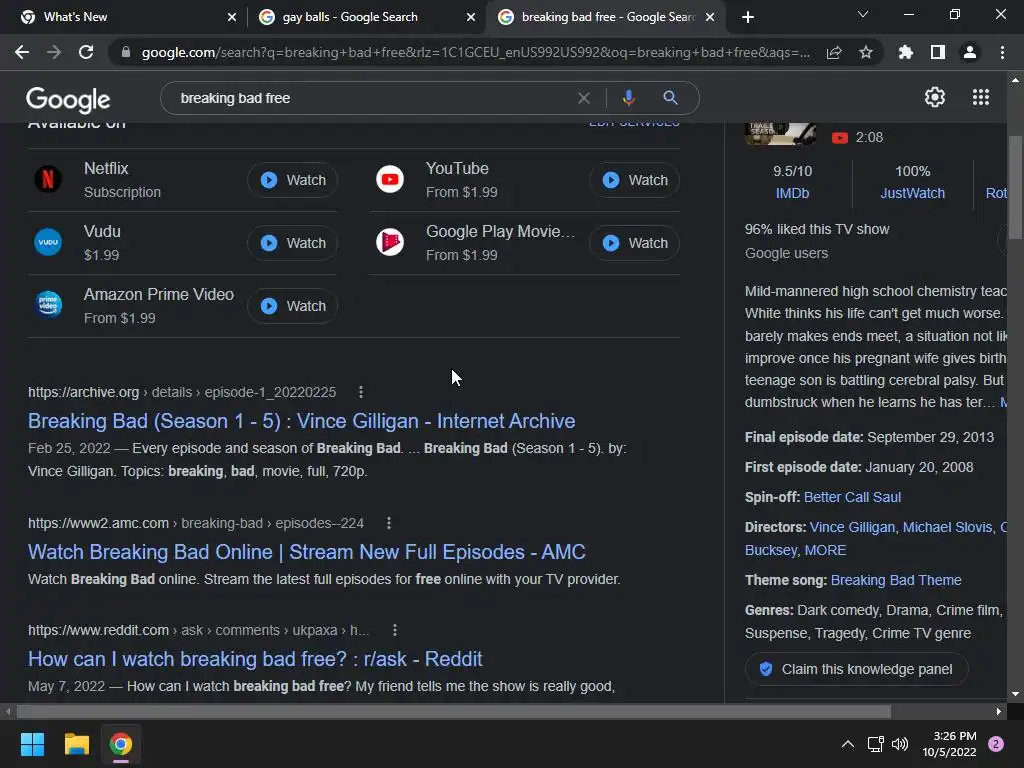Share this page via address bar icon
Screen dimensions: 1024x768
click(834, 53)
